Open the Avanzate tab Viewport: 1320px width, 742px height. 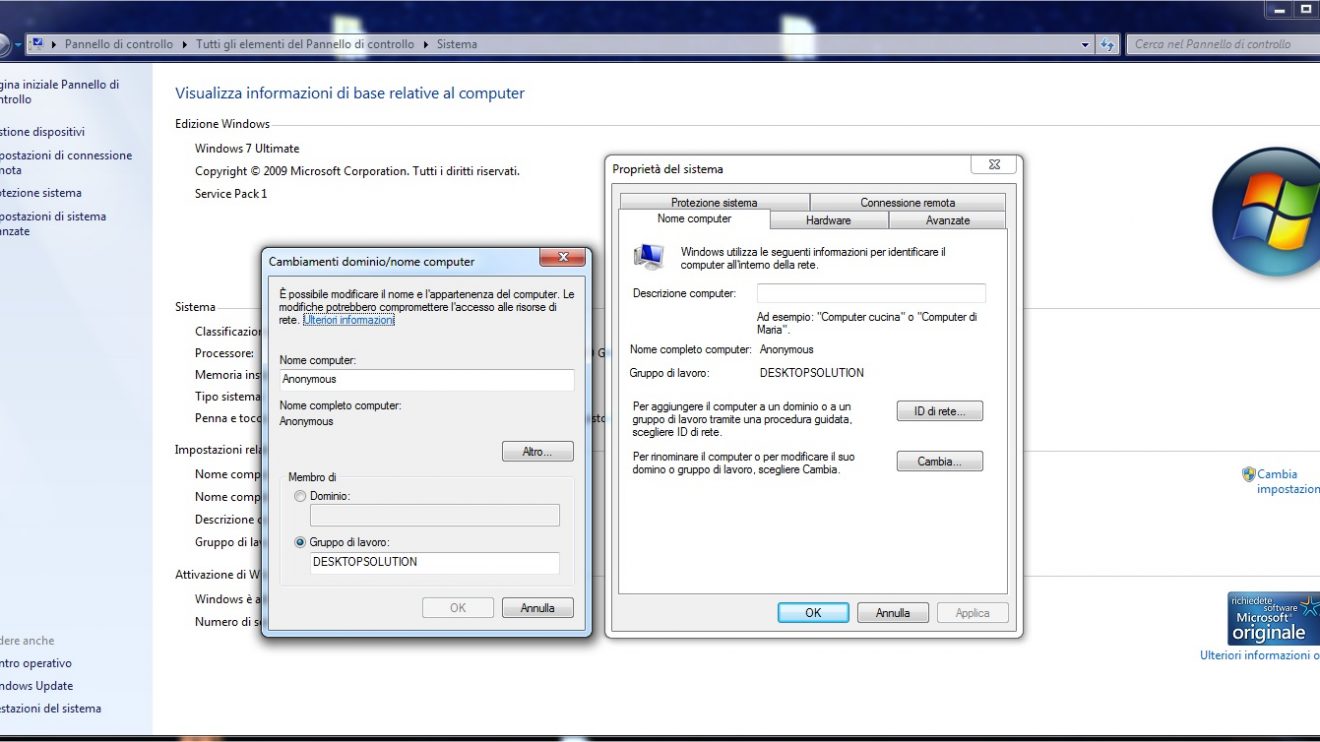pos(947,220)
